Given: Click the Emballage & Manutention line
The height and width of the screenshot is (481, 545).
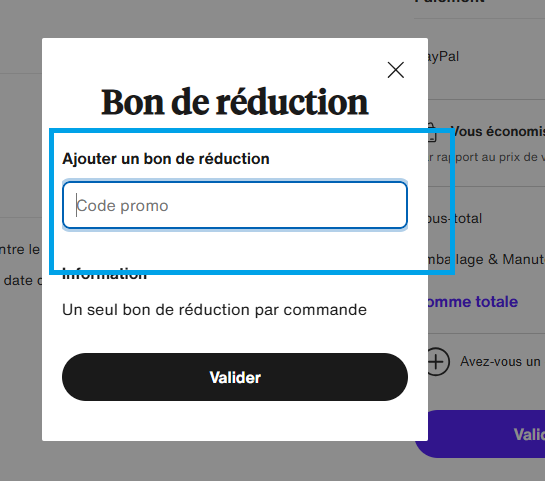Looking at the screenshot, I should point(486,260).
